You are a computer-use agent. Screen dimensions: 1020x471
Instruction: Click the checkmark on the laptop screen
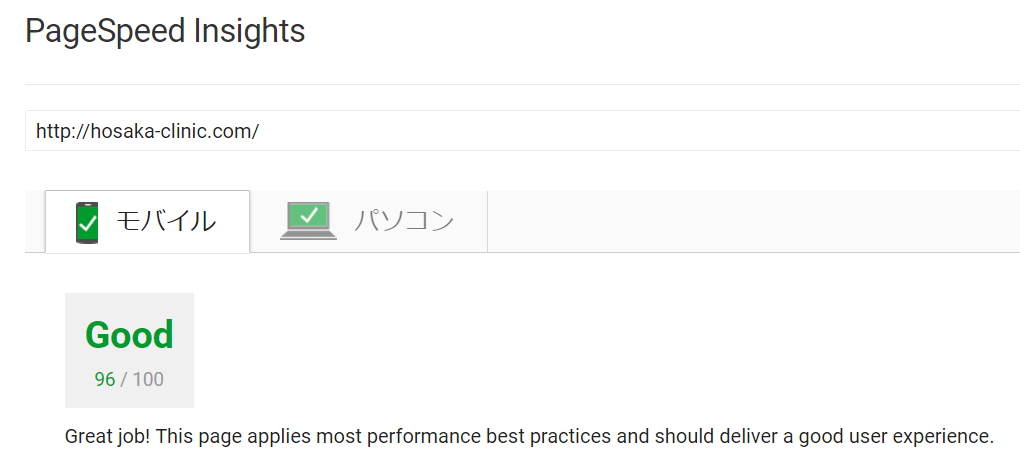pyautogui.click(x=309, y=215)
